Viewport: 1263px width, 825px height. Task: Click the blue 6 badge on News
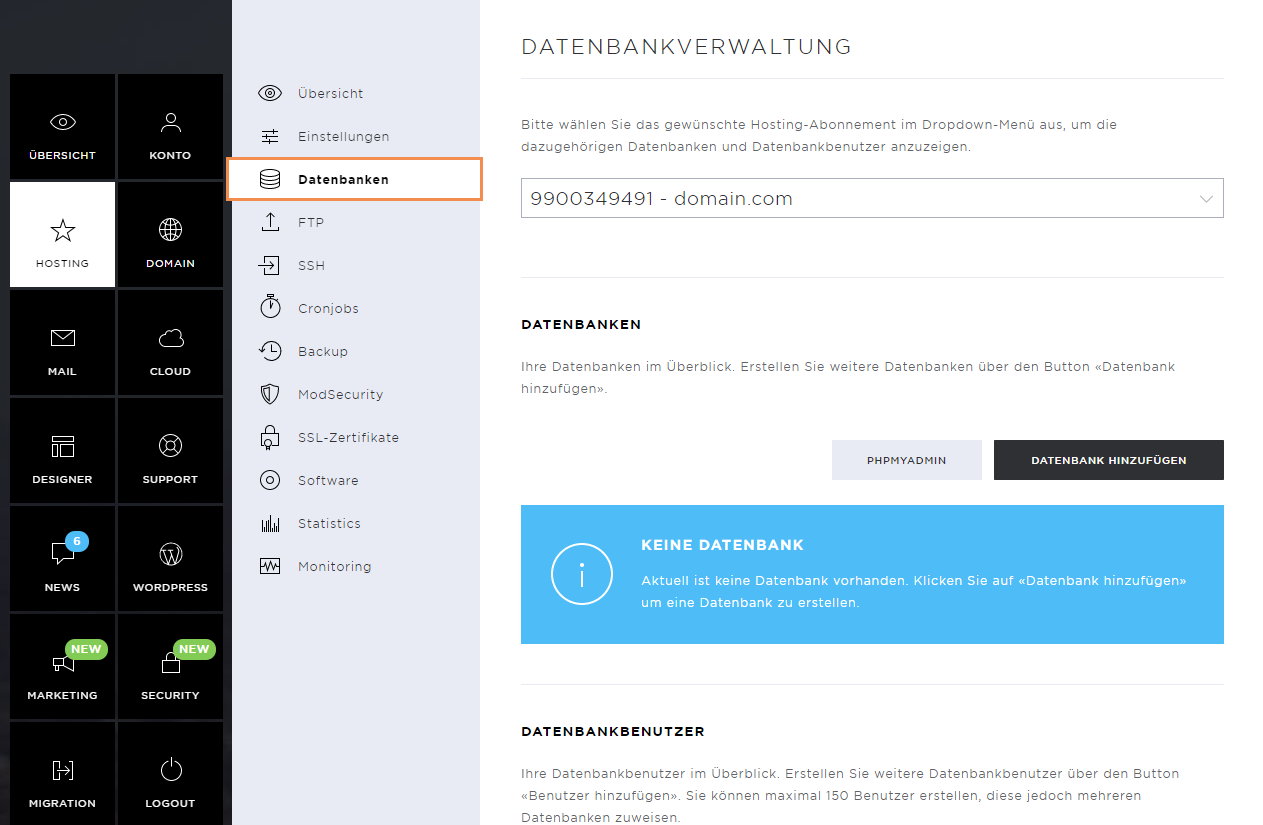pyautogui.click(x=77, y=541)
